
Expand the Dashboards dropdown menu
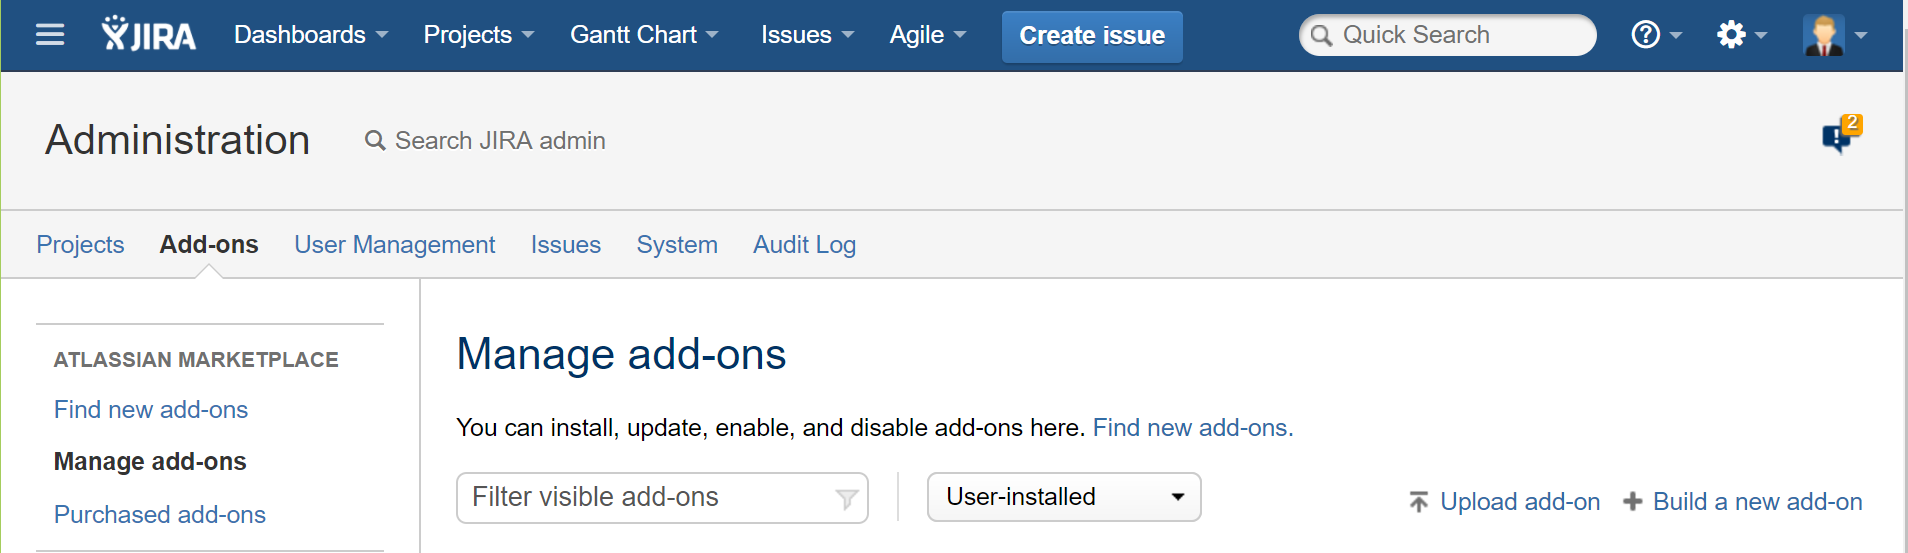[311, 35]
